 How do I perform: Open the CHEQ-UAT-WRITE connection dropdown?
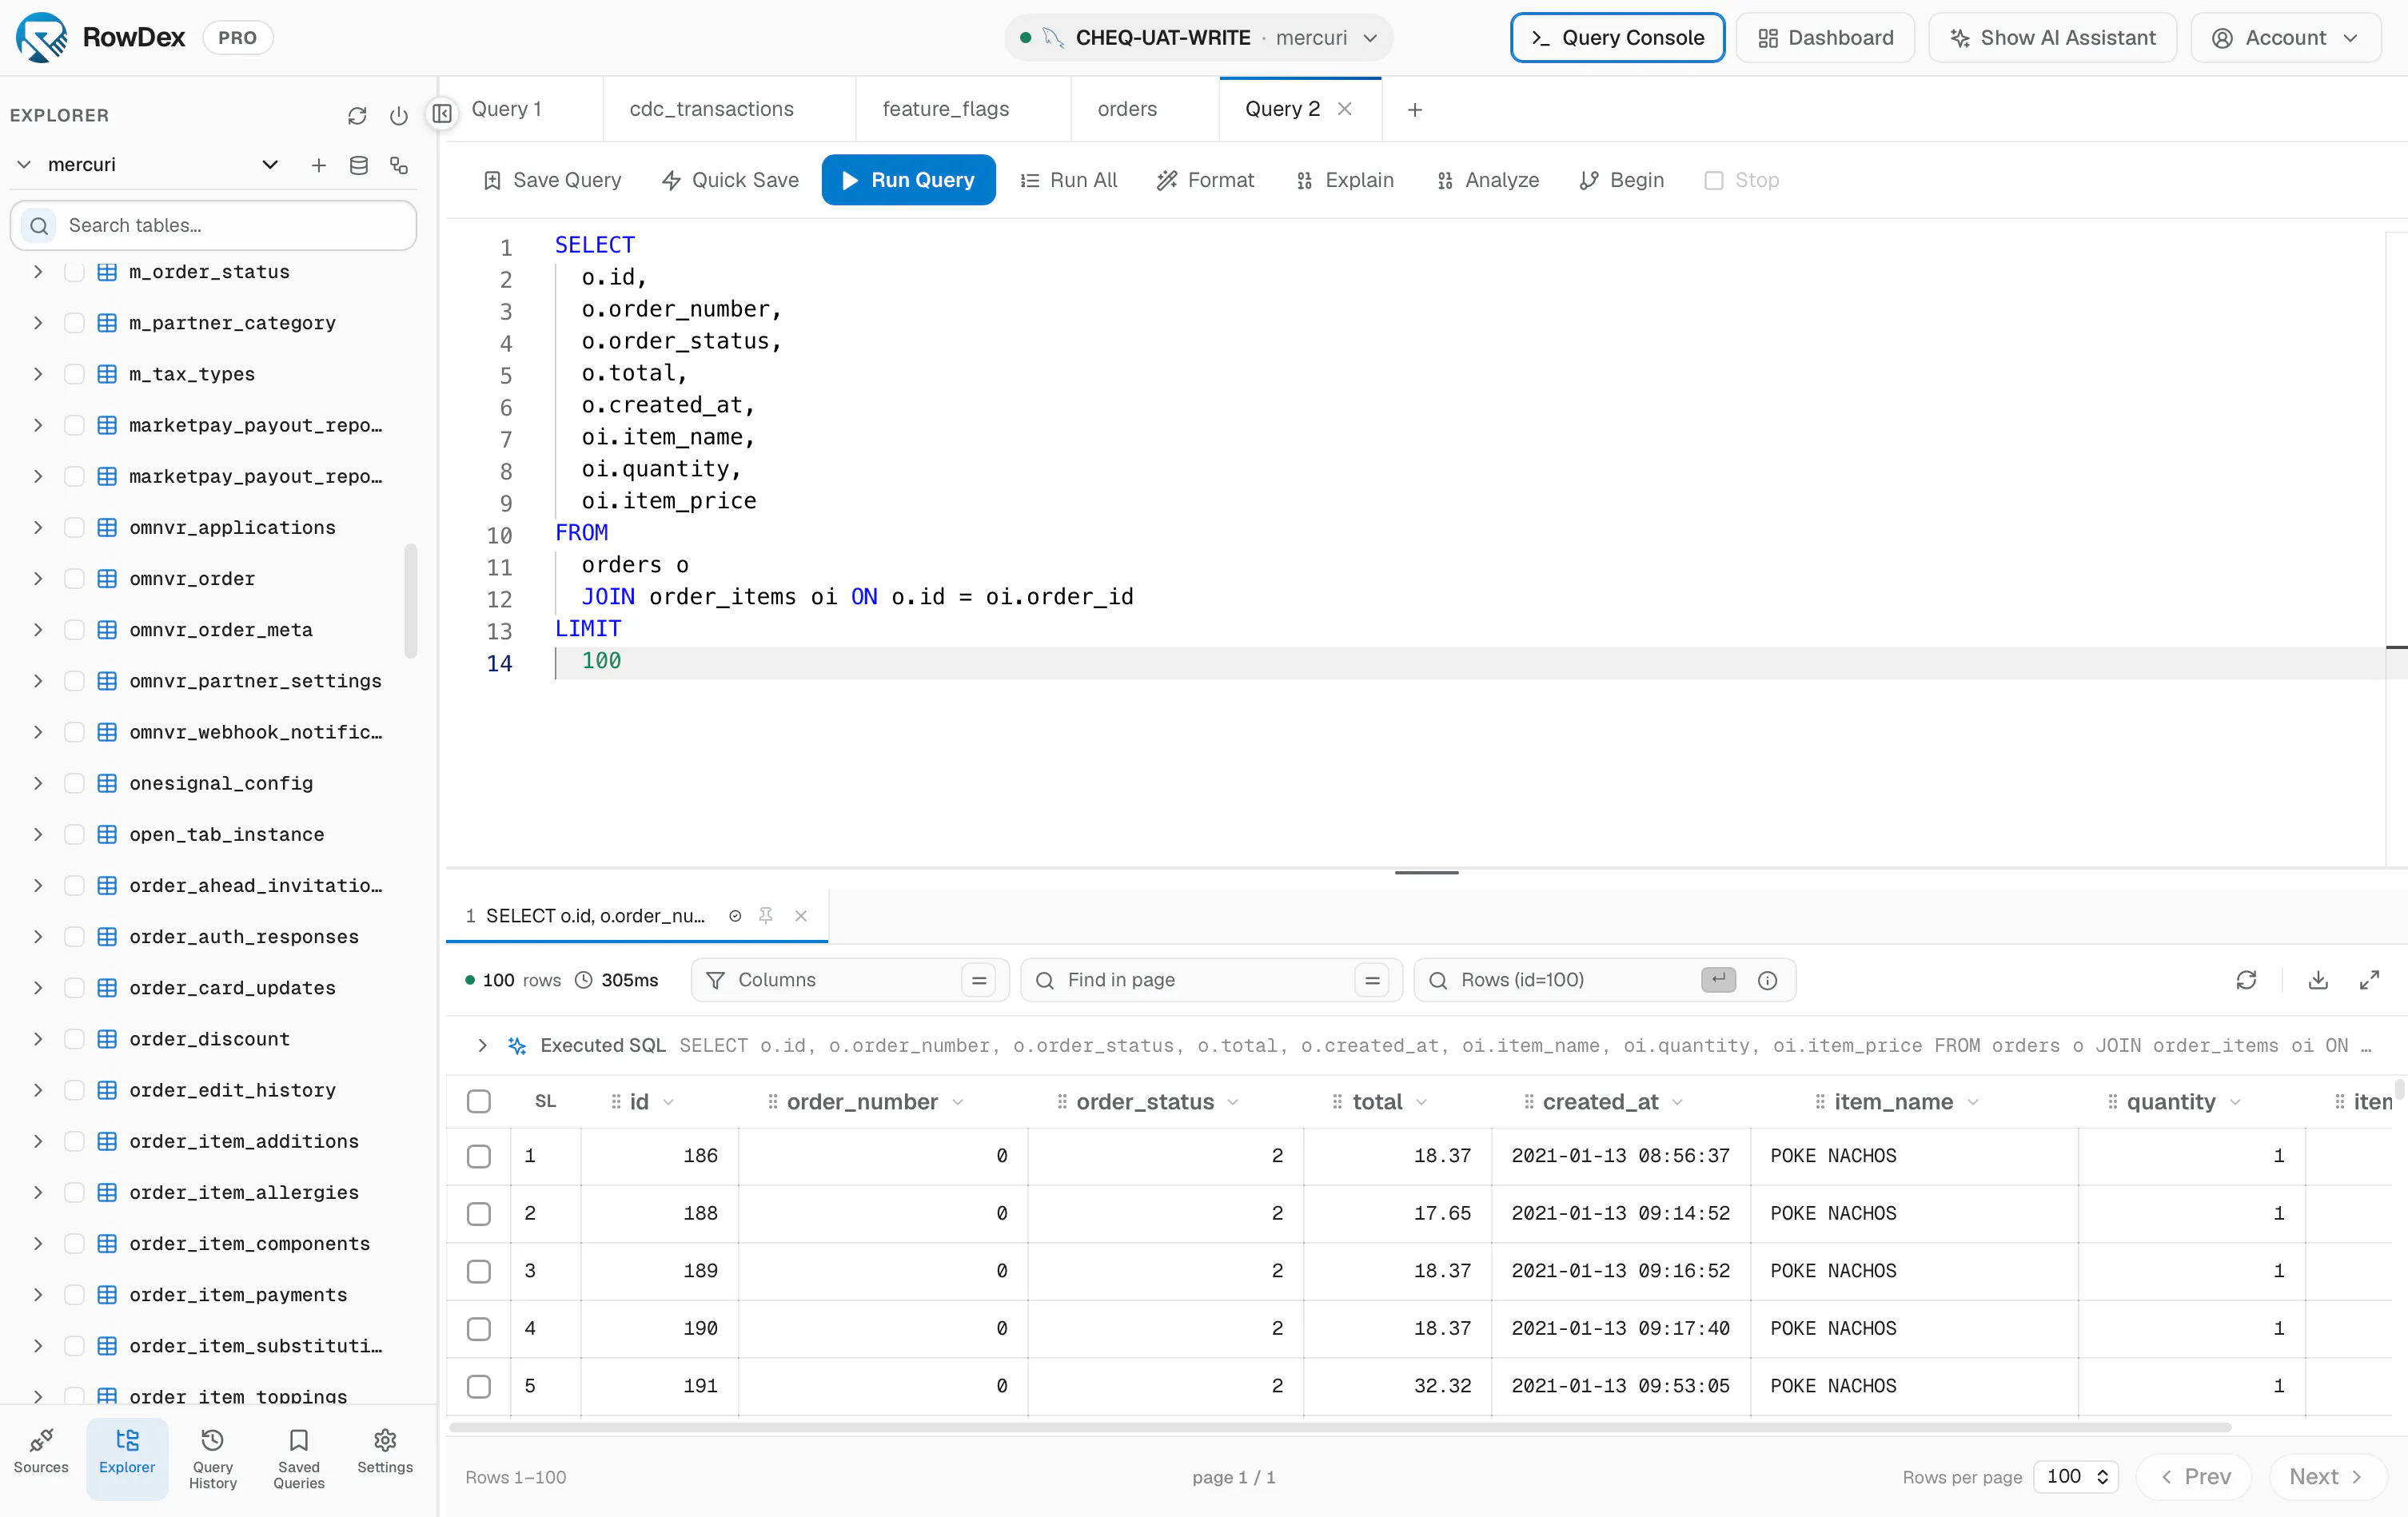coord(1198,38)
